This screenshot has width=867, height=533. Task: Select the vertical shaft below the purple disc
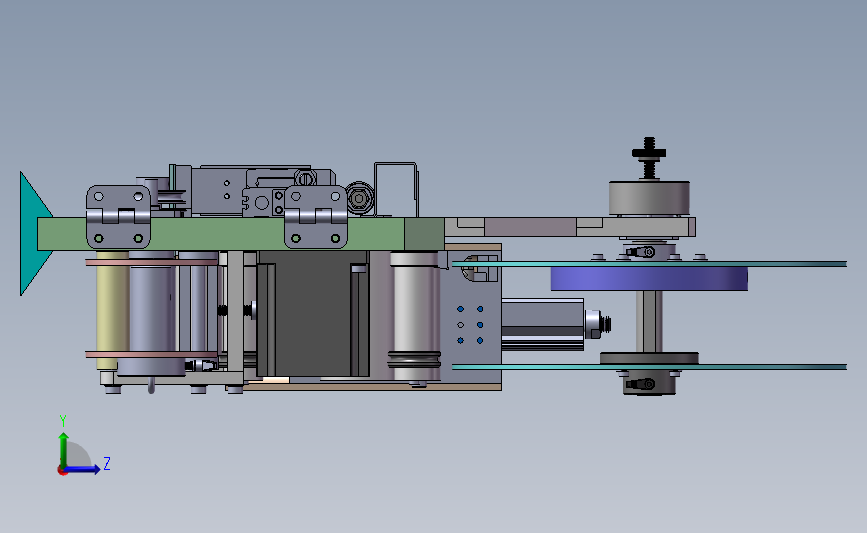649,322
